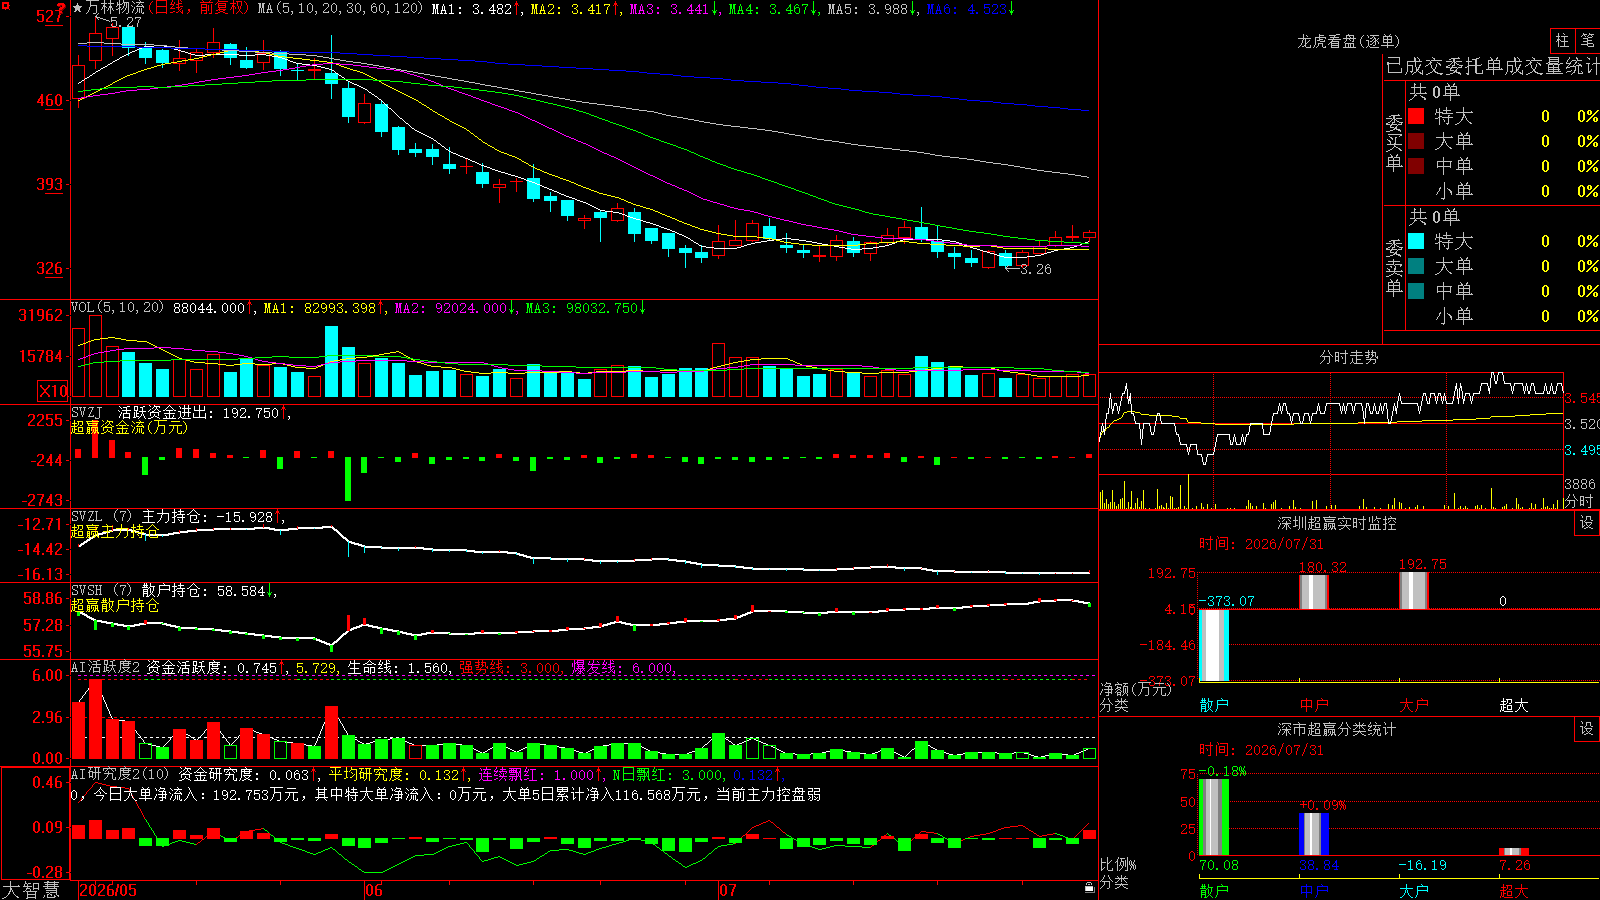The height and width of the screenshot is (900, 1600).
Task: Open 设 settings for 深圳超赢实时监控
Action: click(1587, 523)
